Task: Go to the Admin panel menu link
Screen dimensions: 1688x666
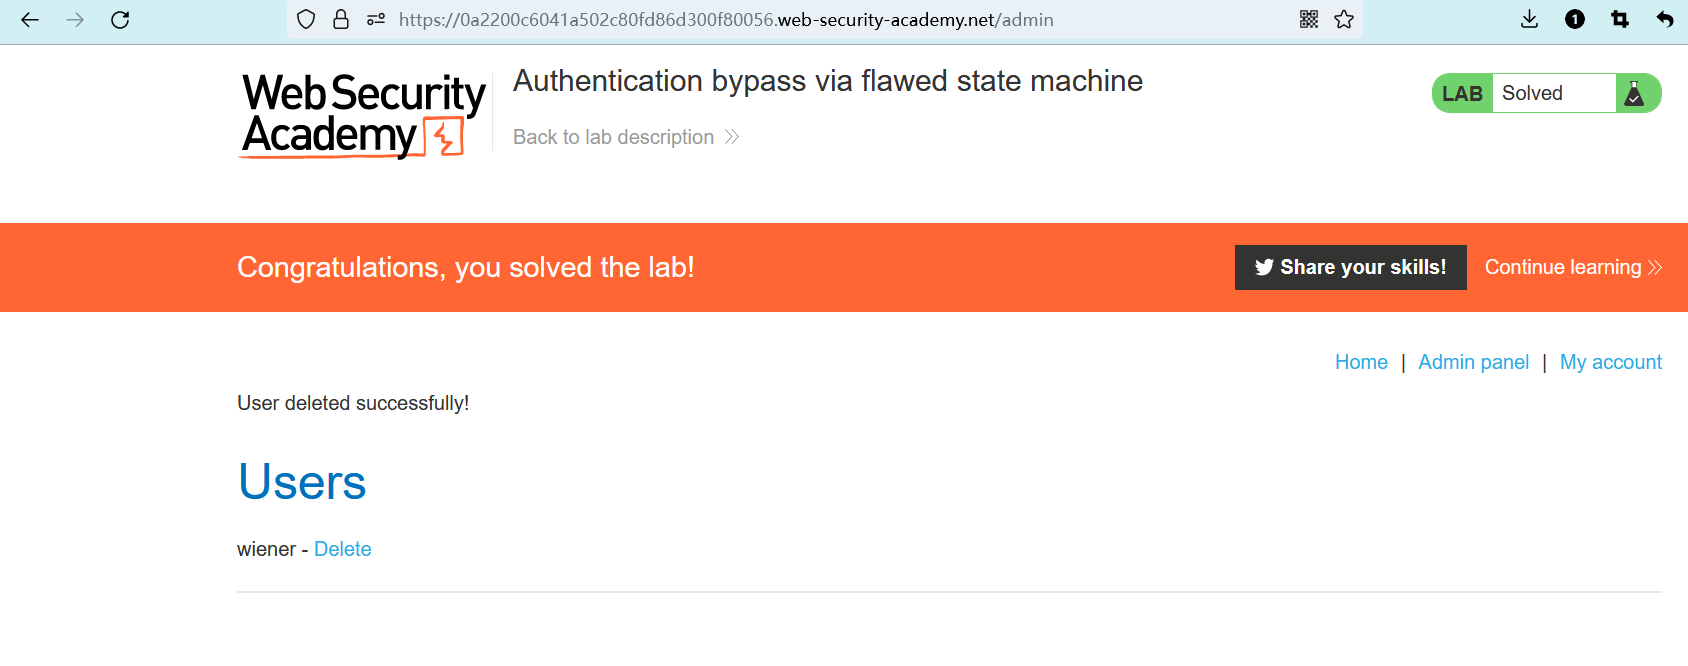Action: pyautogui.click(x=1473, y=362)
